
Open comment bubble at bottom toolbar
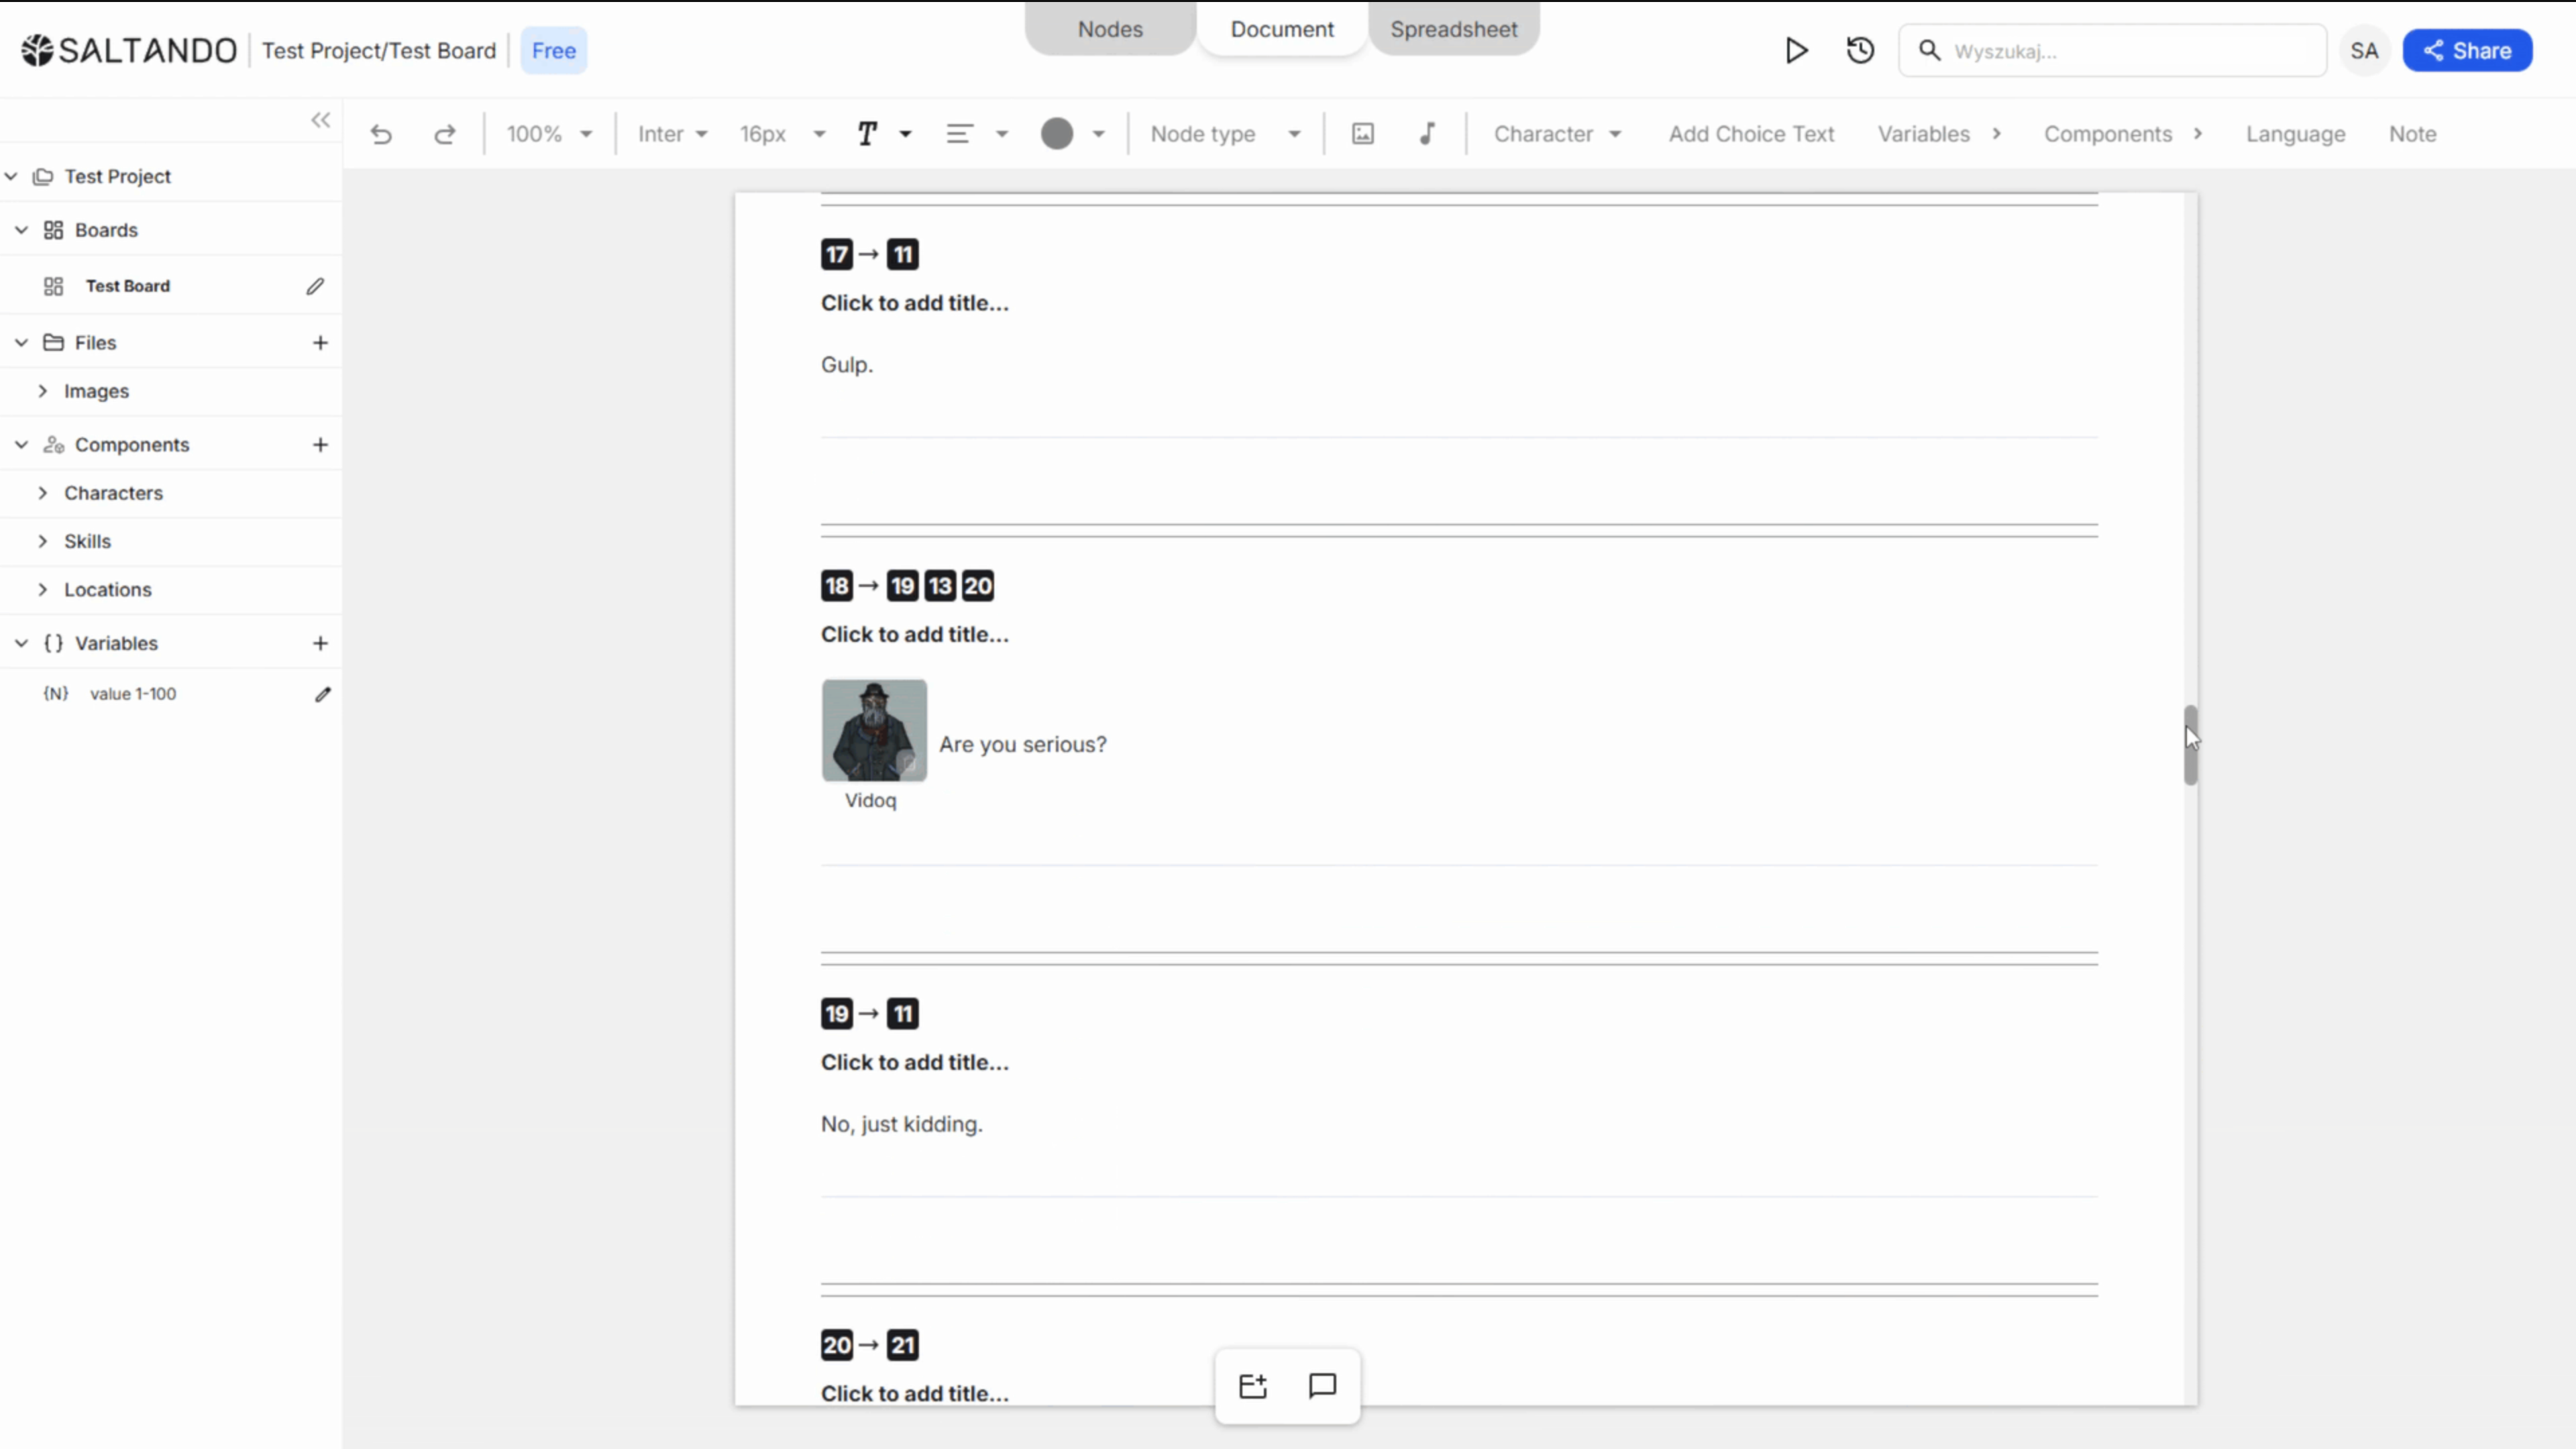(1322, 1385)
